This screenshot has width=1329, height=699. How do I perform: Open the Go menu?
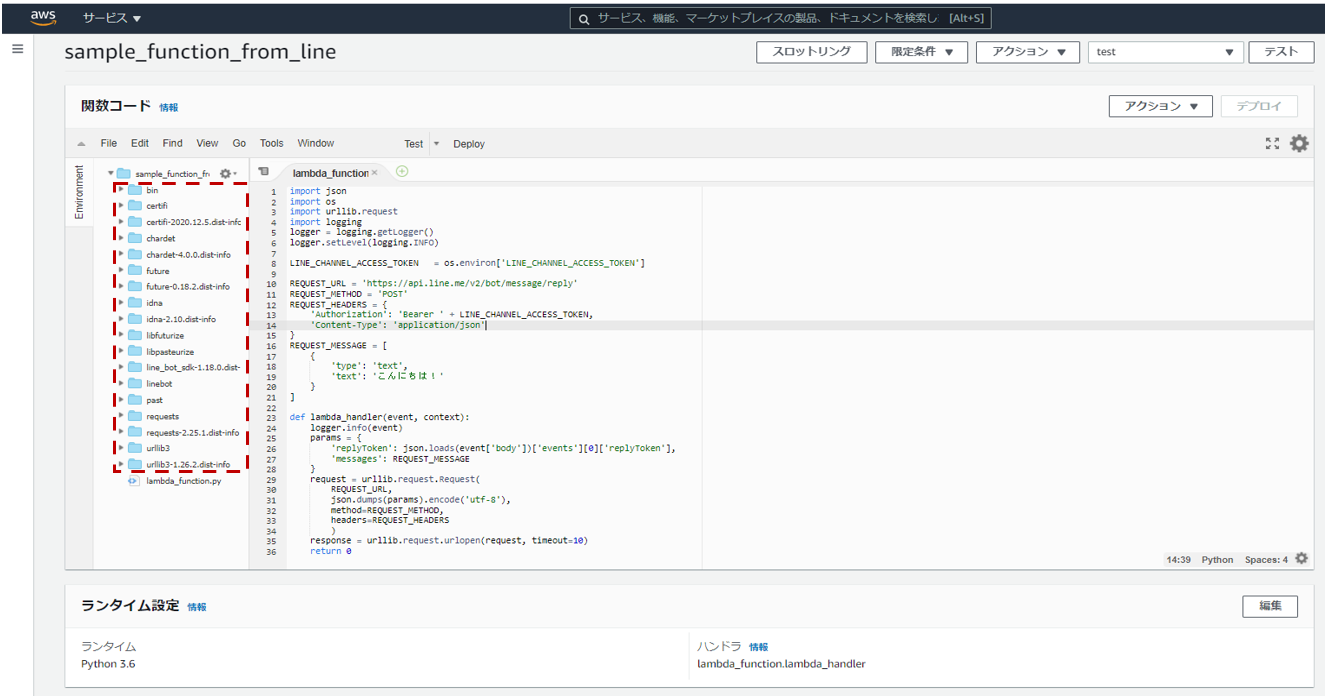tap(239, 143)
